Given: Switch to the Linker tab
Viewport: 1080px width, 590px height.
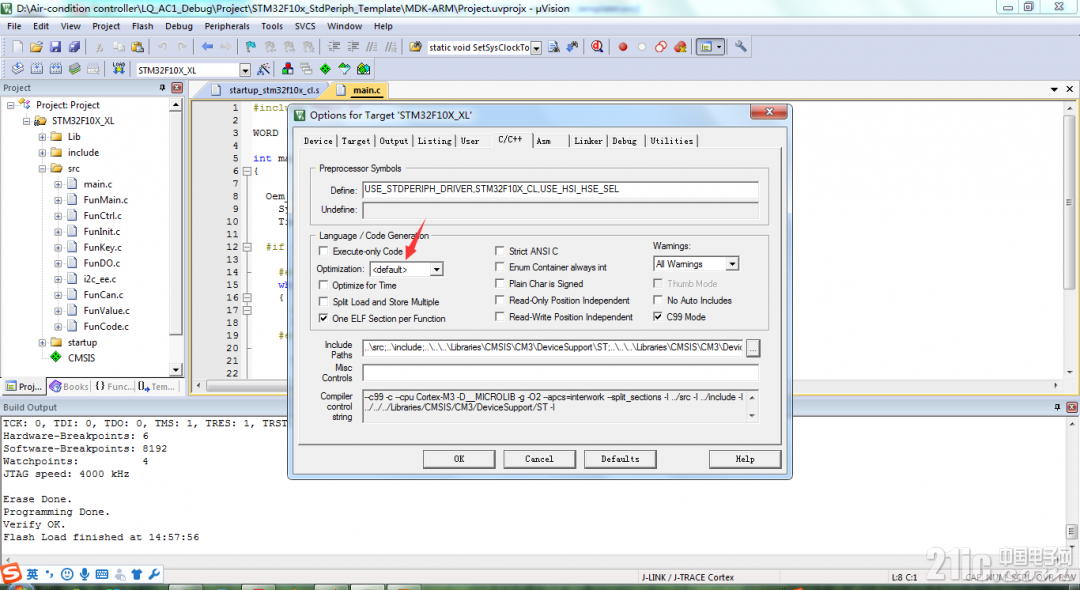Looking at the screenshot, I should tap(588, 140).
